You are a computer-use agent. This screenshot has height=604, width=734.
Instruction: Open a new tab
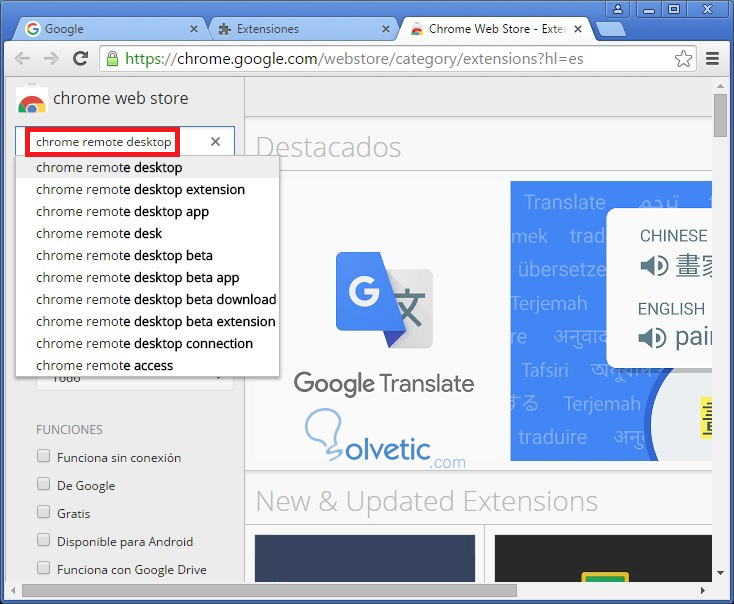(611, 29)
